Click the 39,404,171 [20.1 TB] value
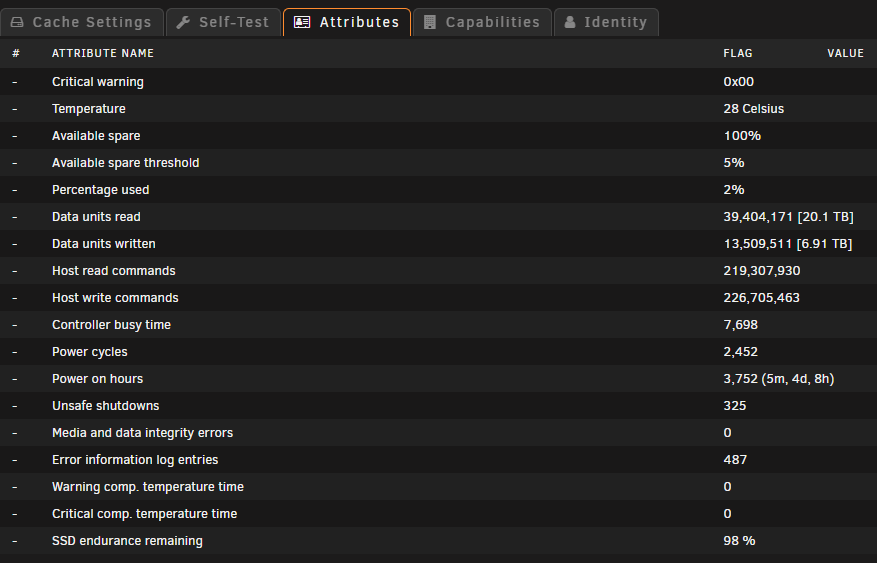Image resolution: width=877 pixels, height=563 pixels. [x=789, y=217]
